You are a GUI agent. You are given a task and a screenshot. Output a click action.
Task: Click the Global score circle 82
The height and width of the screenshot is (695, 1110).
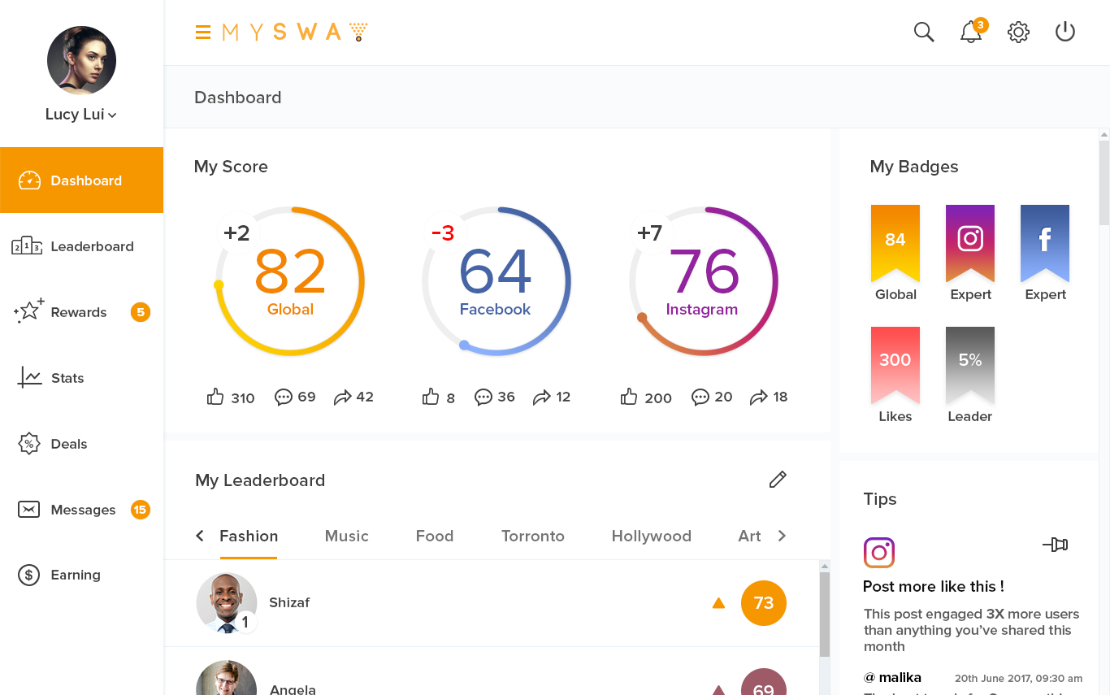coord(290,281)
